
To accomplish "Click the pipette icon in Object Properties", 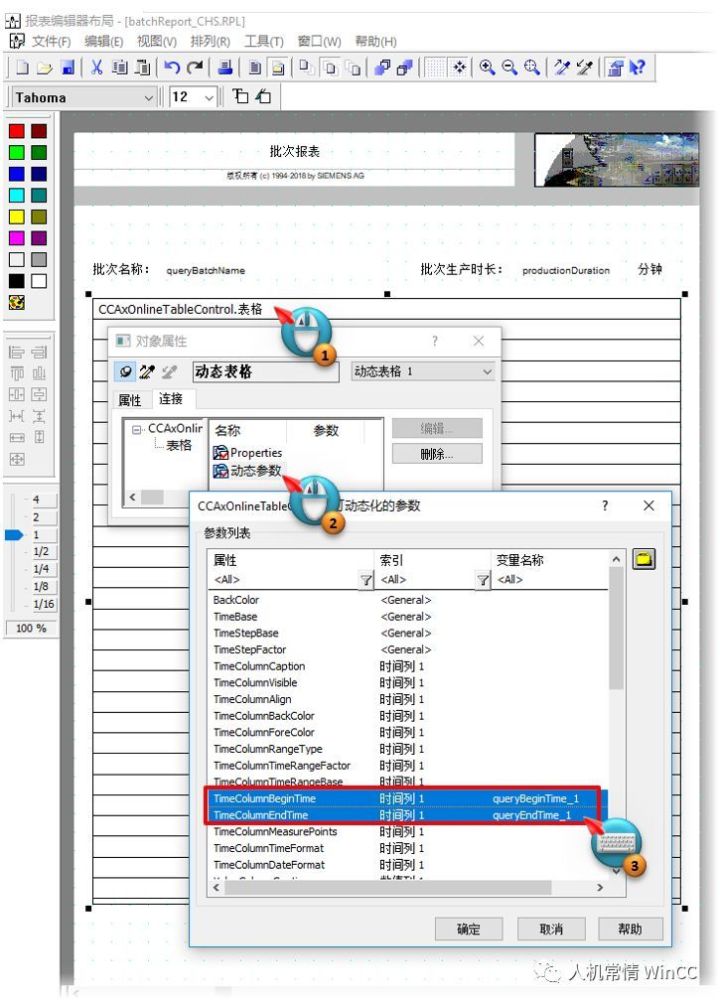I will coord(147,371).
